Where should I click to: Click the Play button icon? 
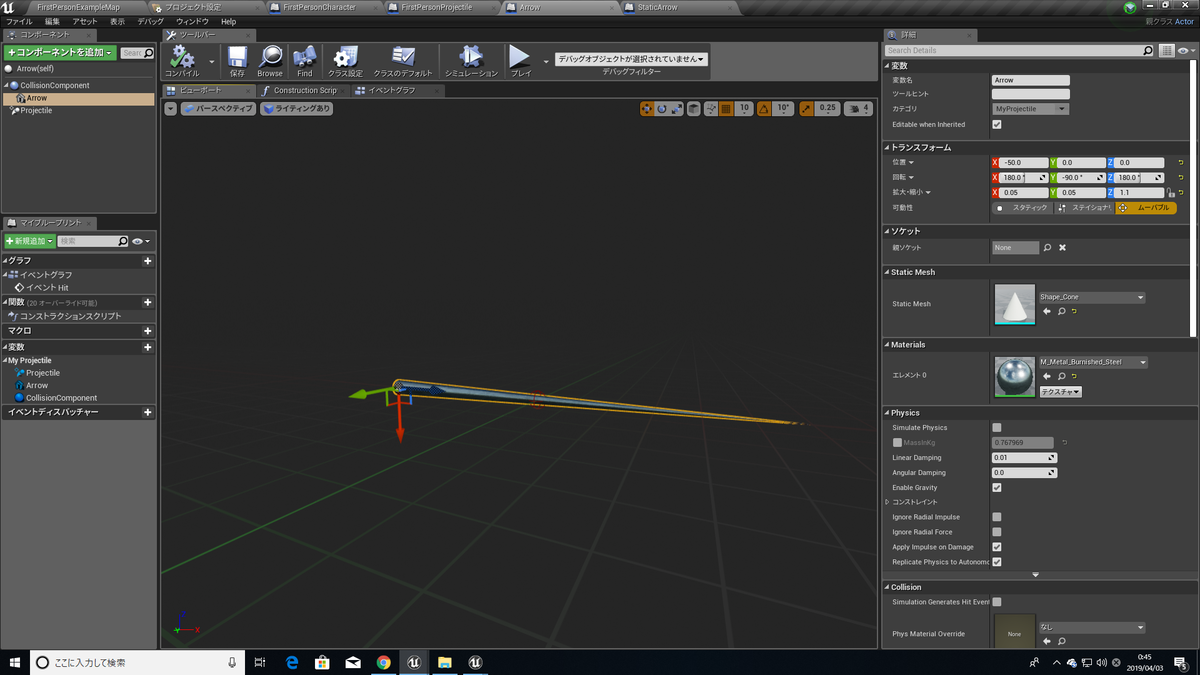[520, 57]
